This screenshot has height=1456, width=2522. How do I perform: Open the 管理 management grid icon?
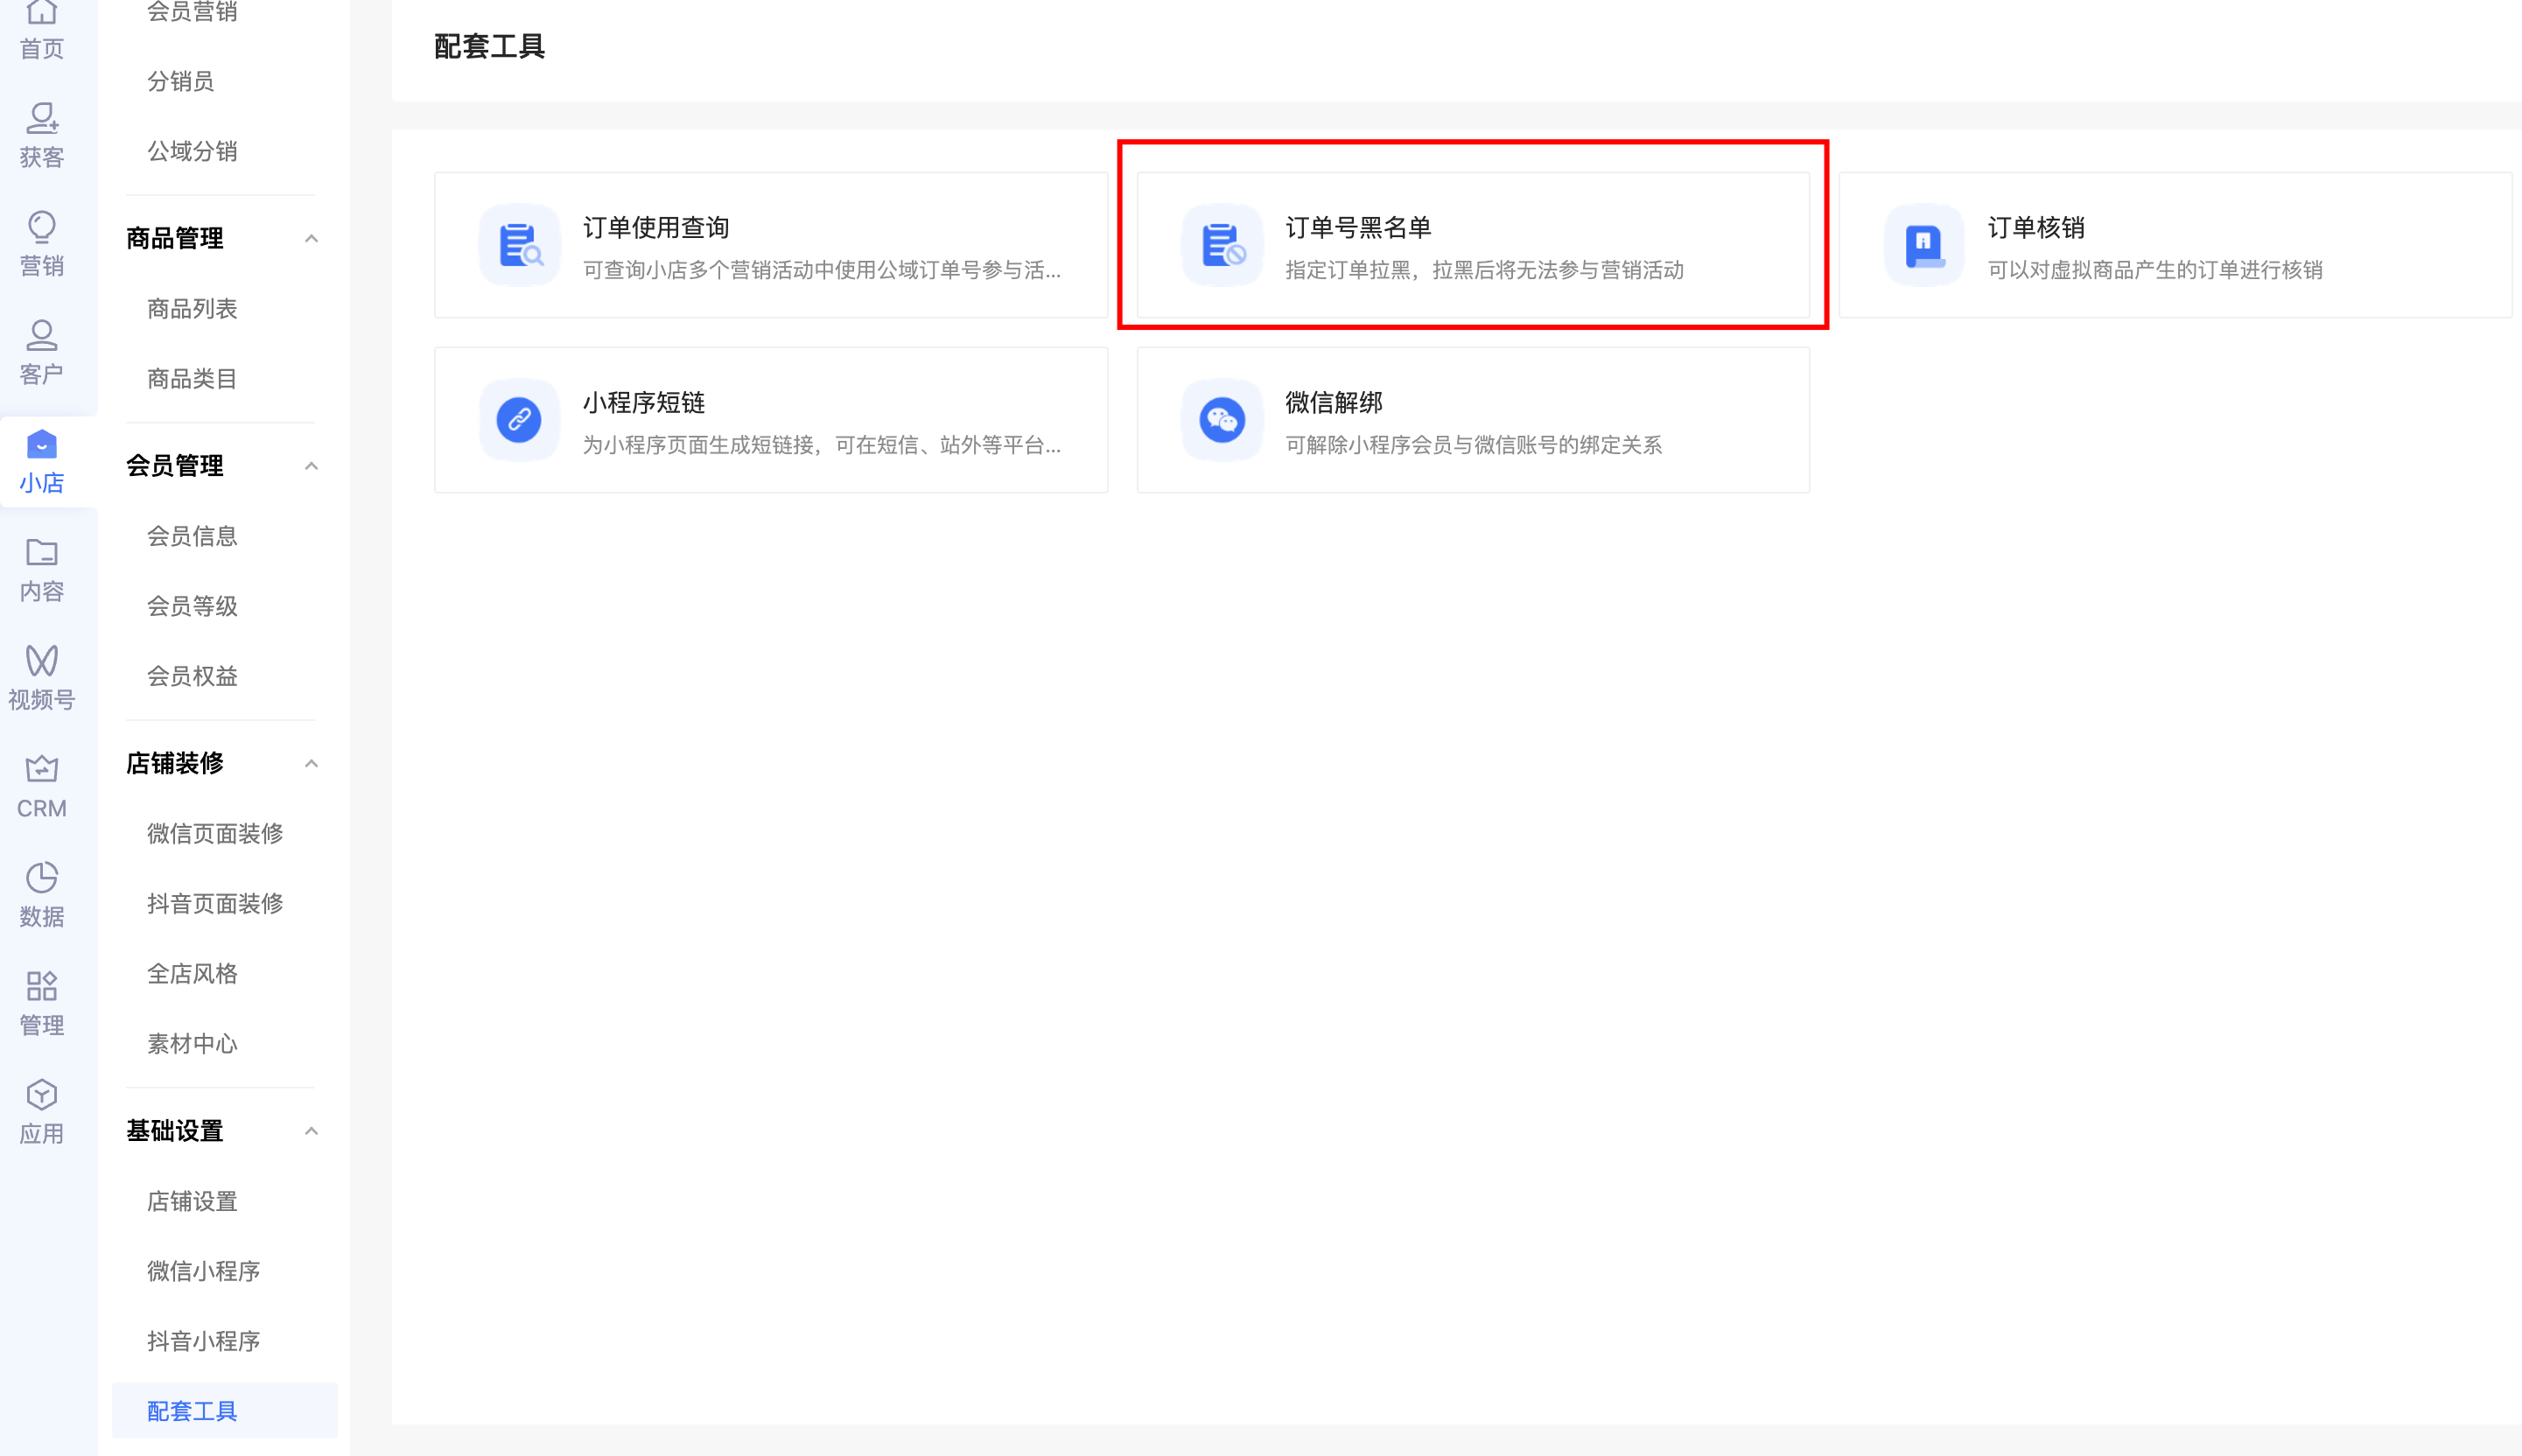pyautogui.click(x=41, y=986)
